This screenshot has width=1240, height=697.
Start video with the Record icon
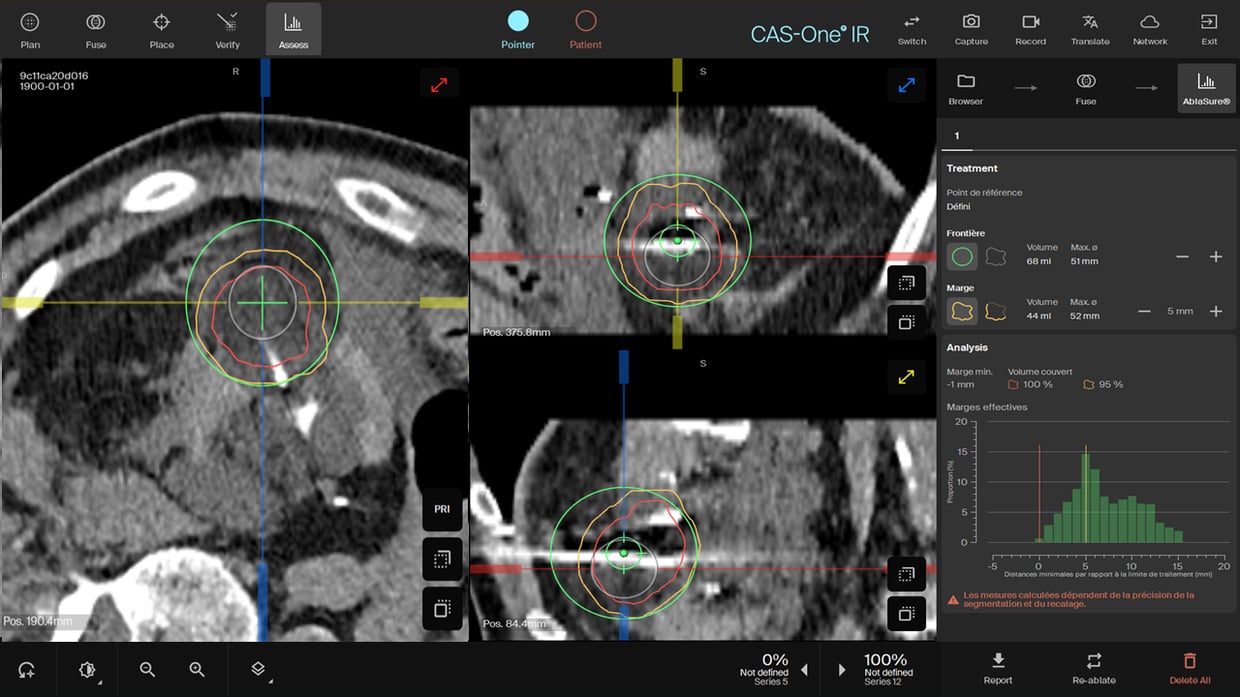(x=1030, y=28)
